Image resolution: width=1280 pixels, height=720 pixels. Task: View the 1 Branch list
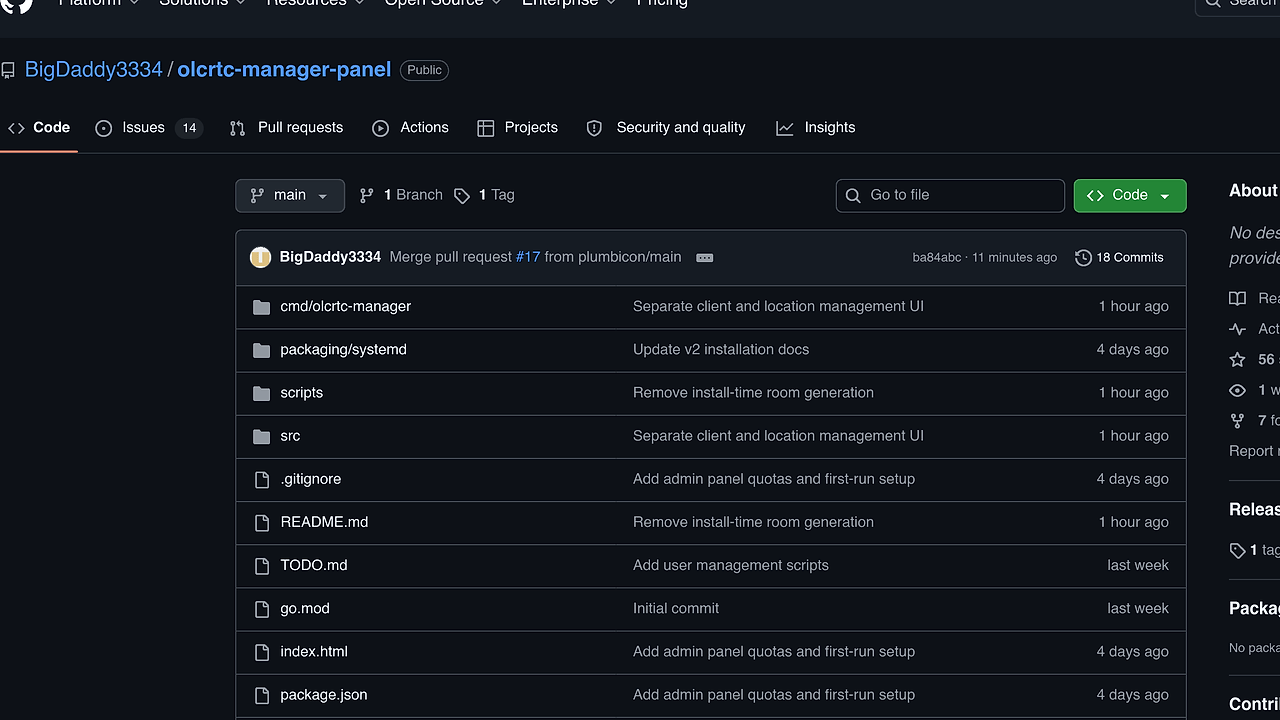tap(401, 195)
